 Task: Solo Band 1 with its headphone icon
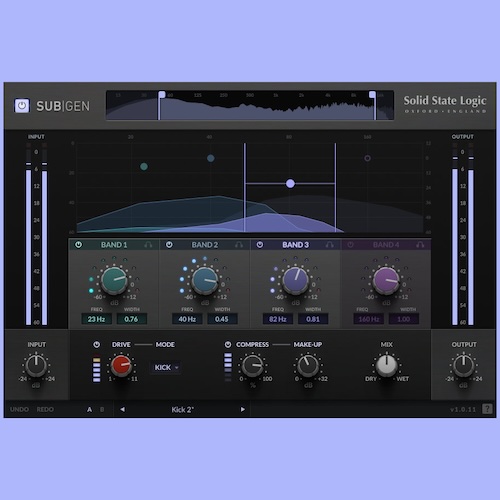point(148,245)
